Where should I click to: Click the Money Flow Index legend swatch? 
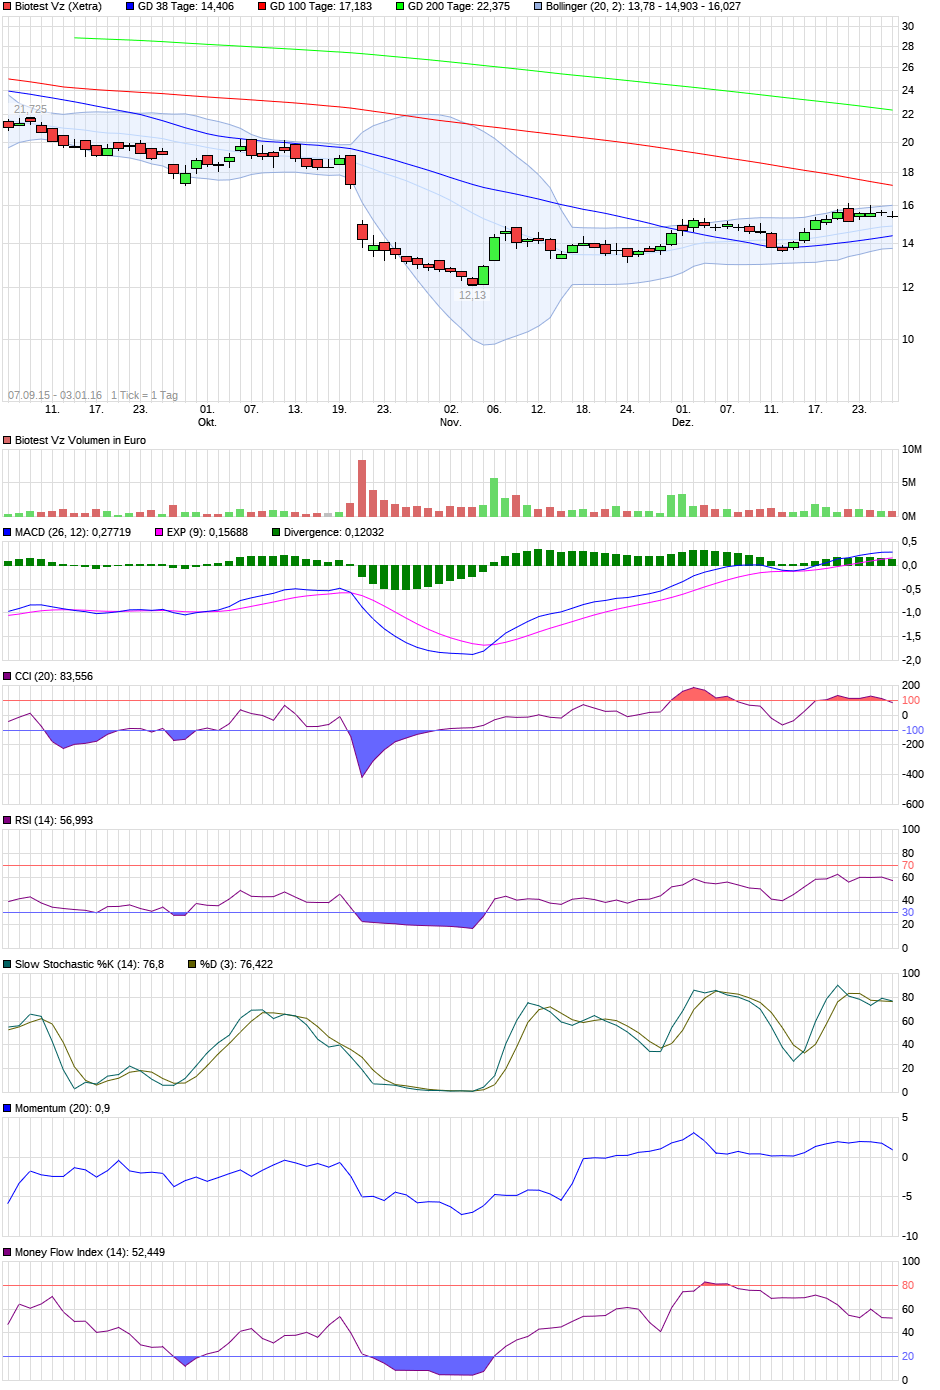pyautogui.click(x=8, y=1253)
